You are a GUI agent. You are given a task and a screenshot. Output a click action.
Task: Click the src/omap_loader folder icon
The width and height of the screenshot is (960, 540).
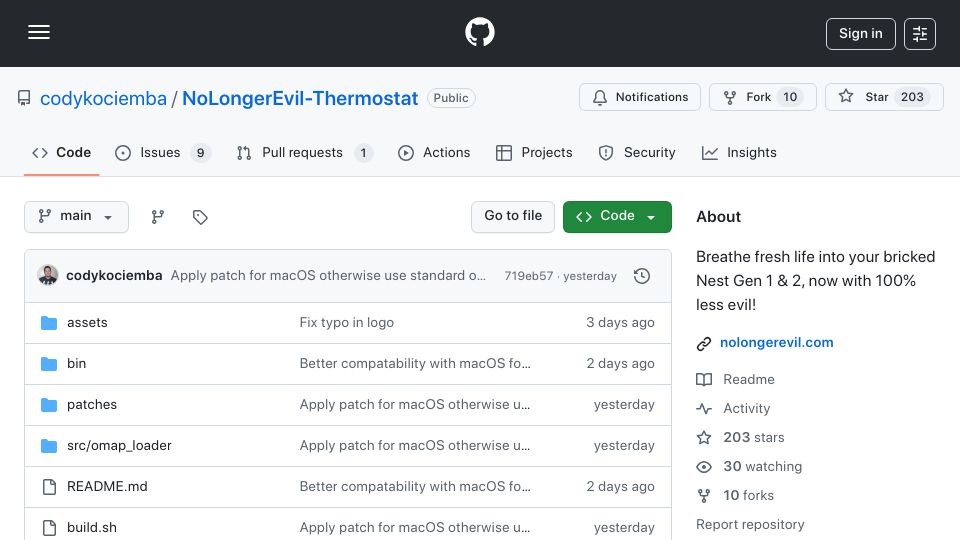(x=49, y=446)
